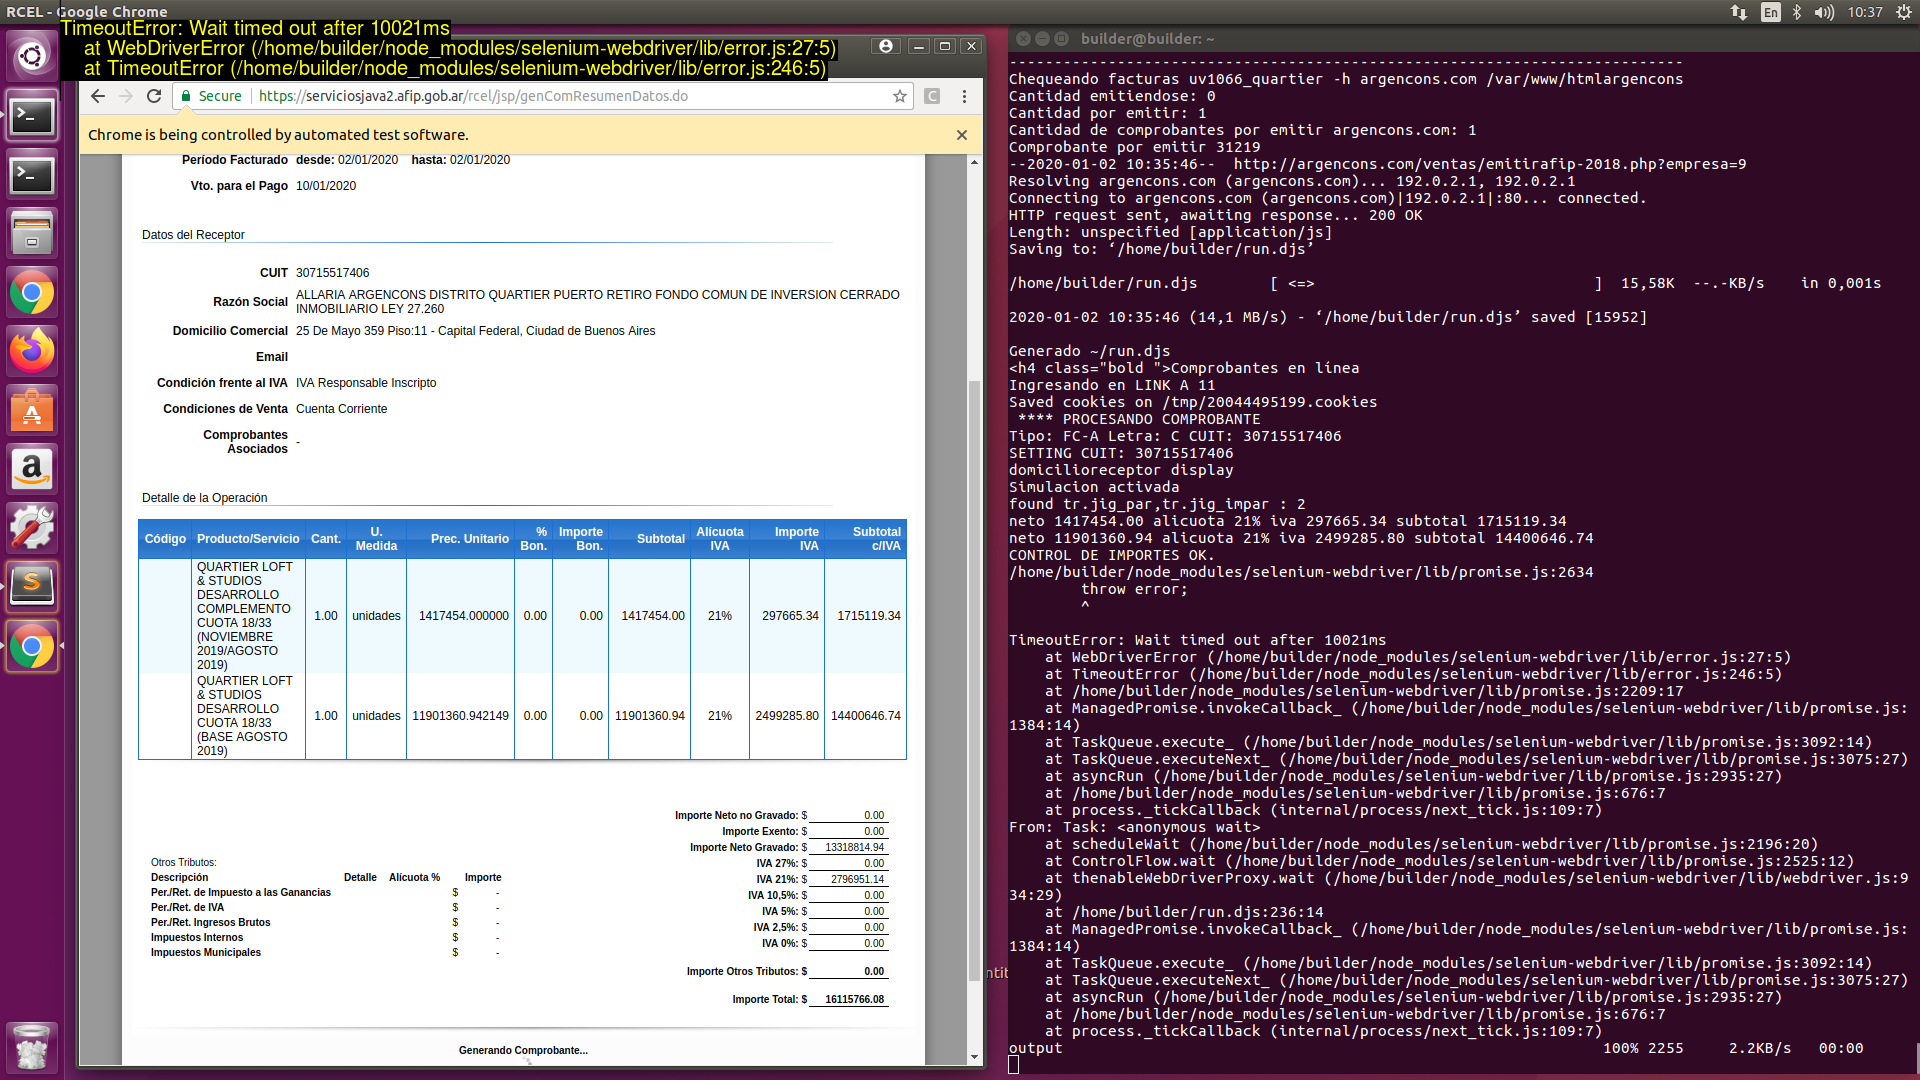
Task: Click page scrollbar up arrow
Action: point(974,161)
